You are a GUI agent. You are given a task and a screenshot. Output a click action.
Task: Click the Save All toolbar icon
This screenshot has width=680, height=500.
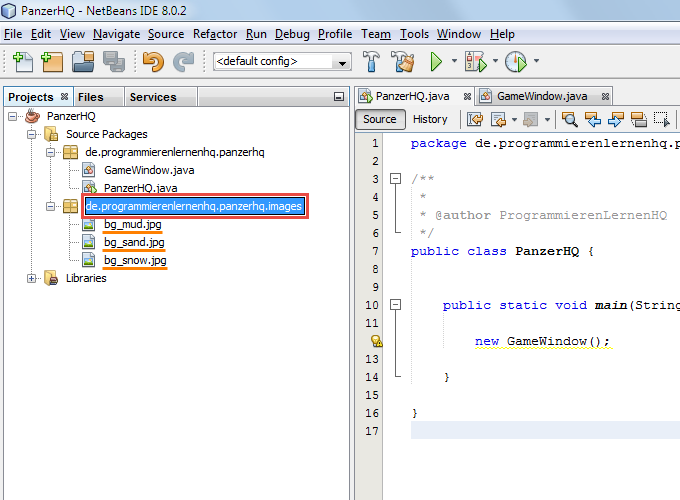coord(114,61)
